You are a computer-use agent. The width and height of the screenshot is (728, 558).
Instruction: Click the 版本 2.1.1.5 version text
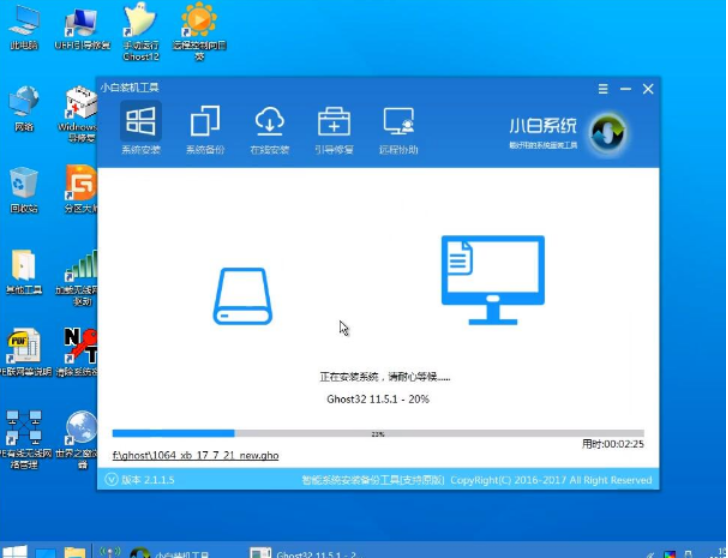click(148, 480)
